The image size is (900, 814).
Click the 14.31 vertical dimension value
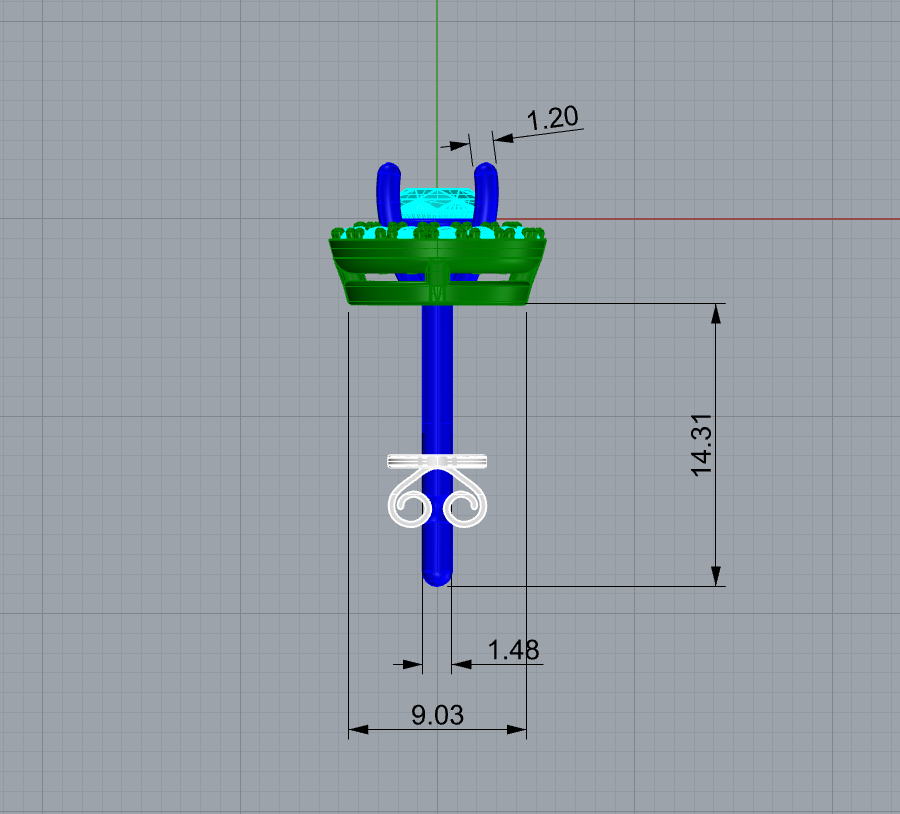point(701,445)
